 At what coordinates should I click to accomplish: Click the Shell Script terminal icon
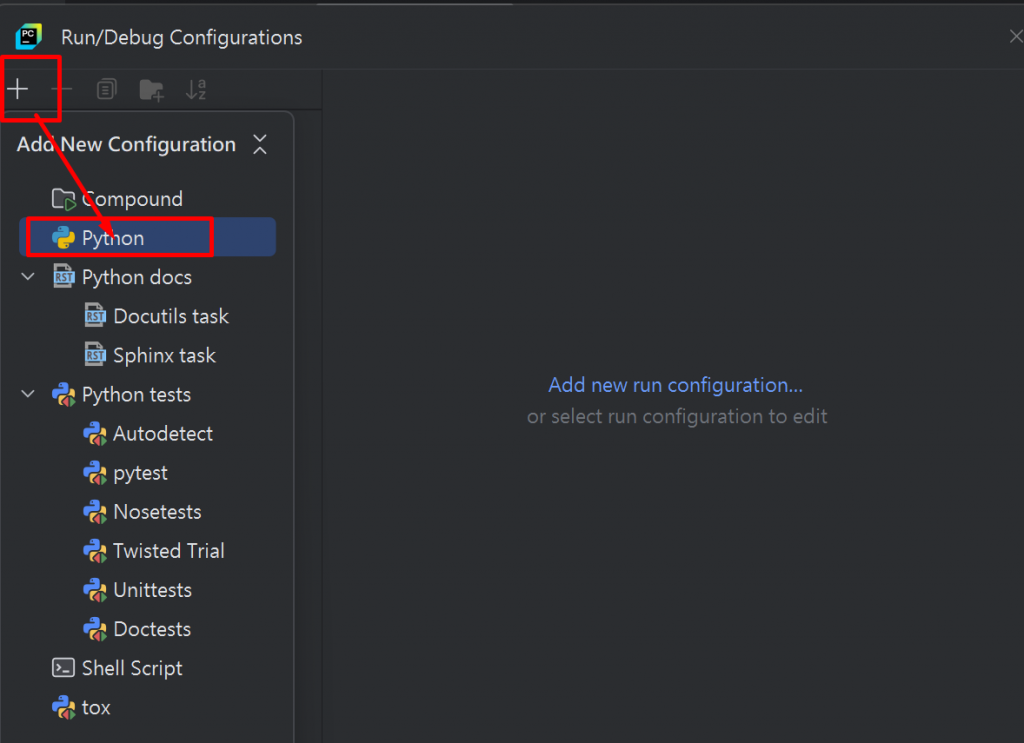point(63,668)
